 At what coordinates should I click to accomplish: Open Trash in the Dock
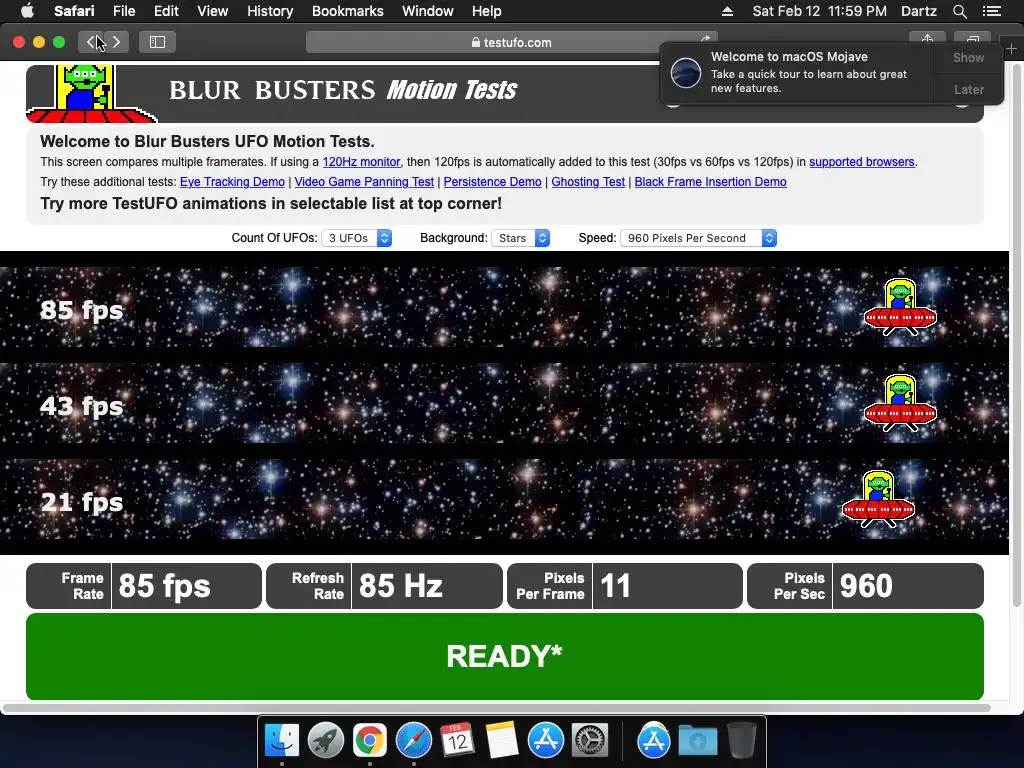[x=742, y=741]
